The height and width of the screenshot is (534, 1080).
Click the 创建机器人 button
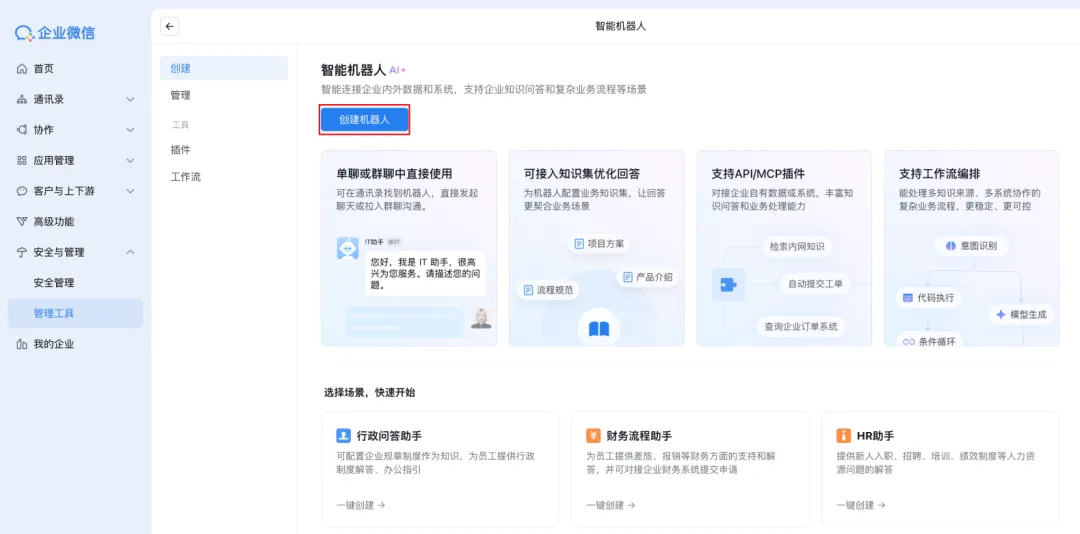pos(364,120)
